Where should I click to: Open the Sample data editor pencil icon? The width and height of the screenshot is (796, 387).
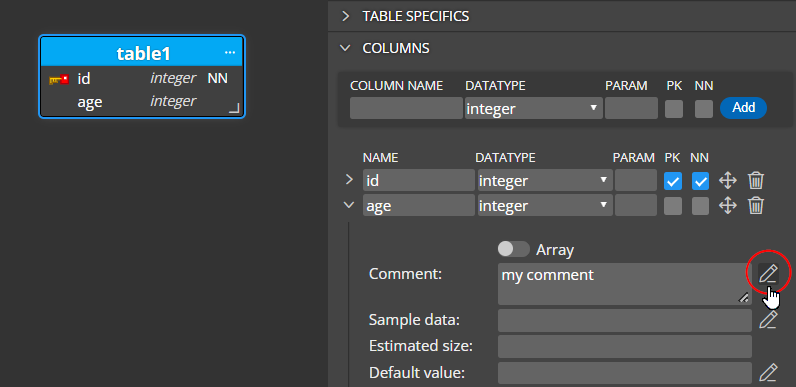[768, 320]
